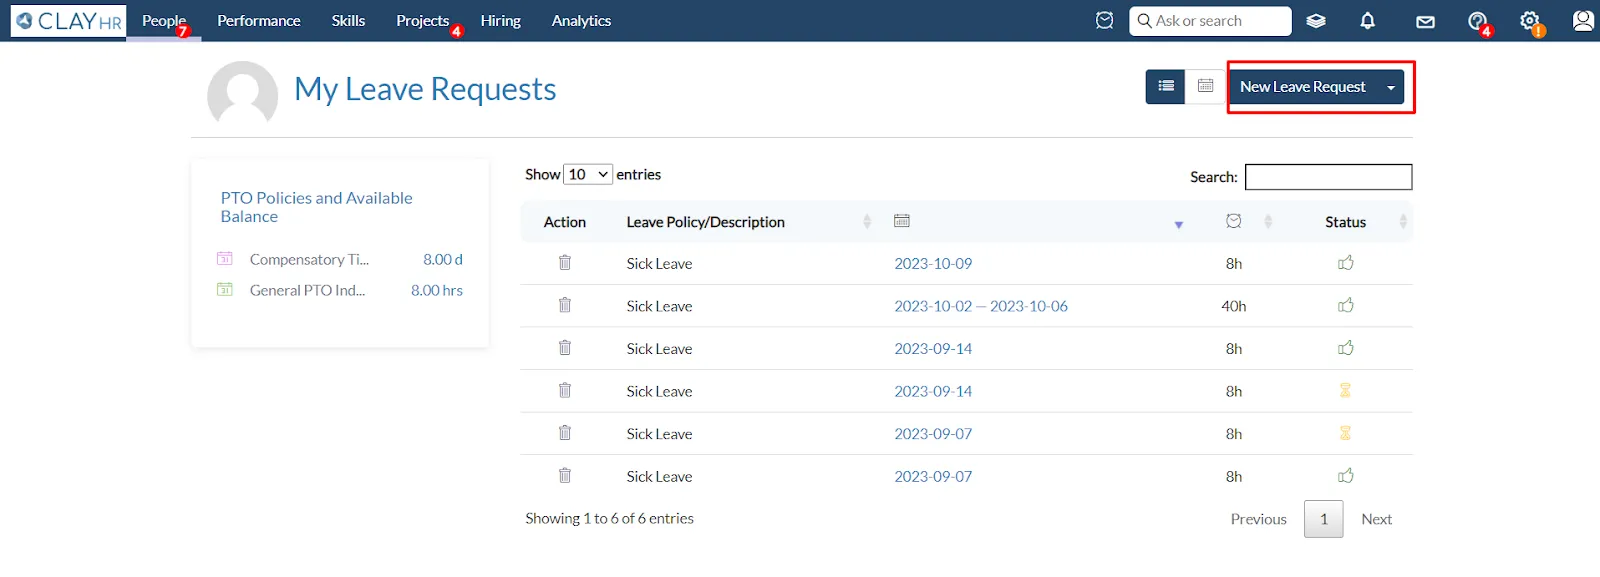Sort the Status column
This screenshot has height=577, width=1600.
click(1403, 222)
